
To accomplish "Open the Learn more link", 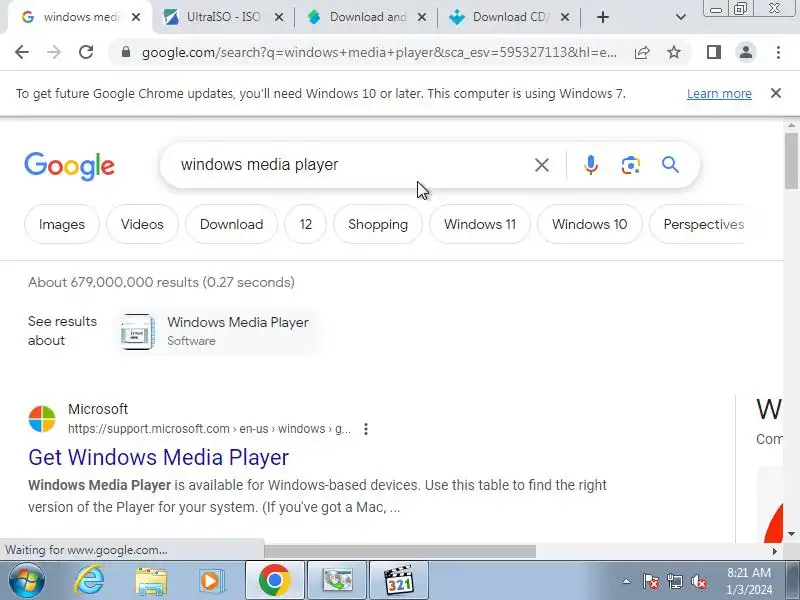I will click(719, 94).
